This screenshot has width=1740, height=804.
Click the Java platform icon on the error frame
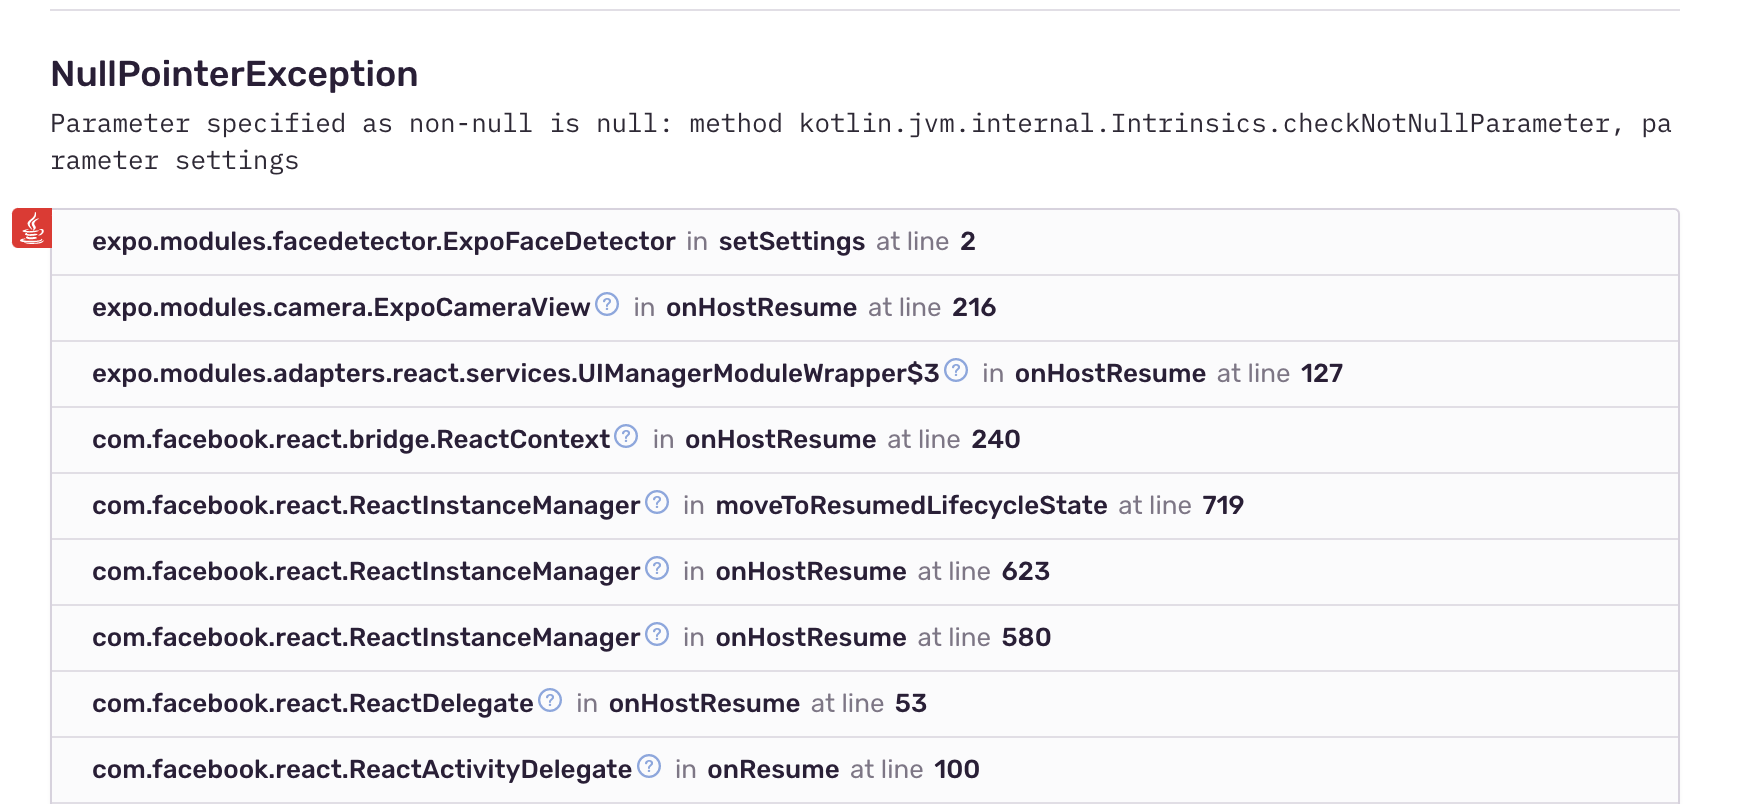tap(32, 229)
